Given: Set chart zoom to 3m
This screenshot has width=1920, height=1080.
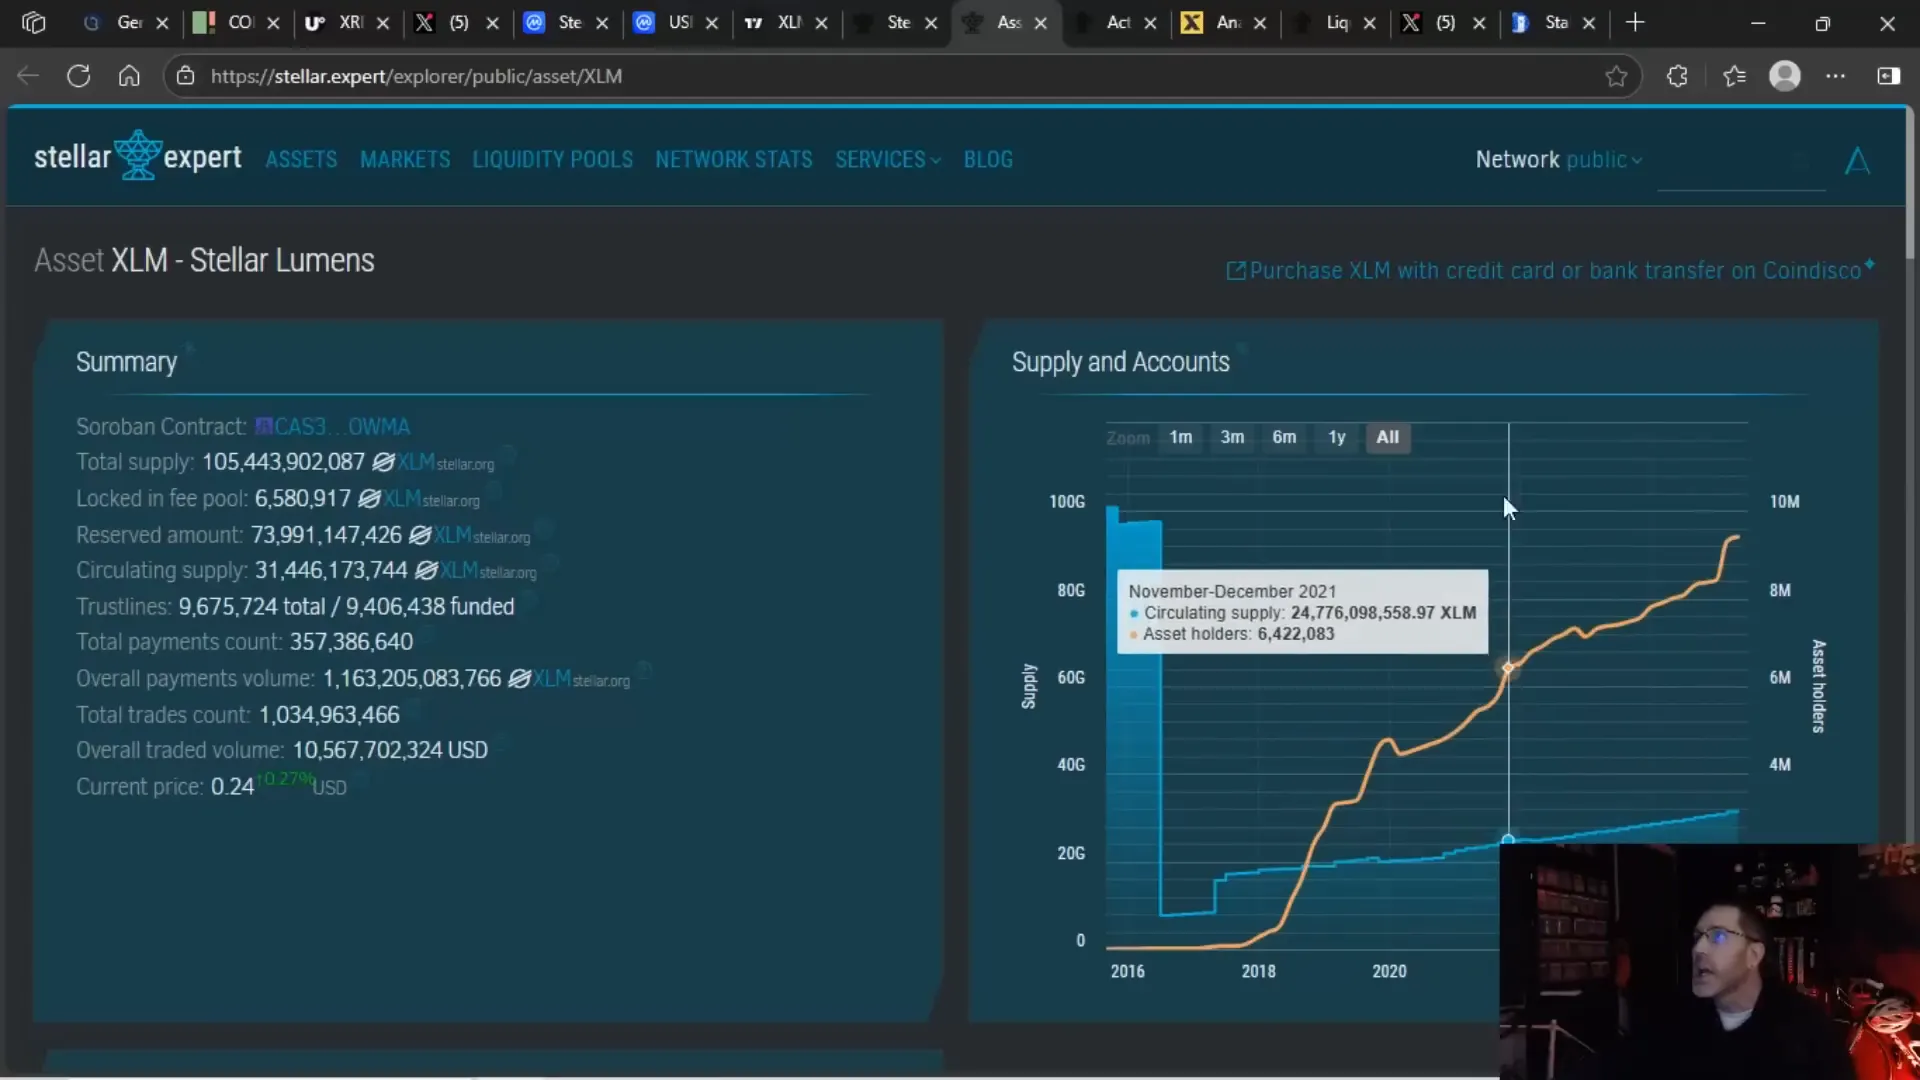Looking at the screenshot, I should (1232, 437).
